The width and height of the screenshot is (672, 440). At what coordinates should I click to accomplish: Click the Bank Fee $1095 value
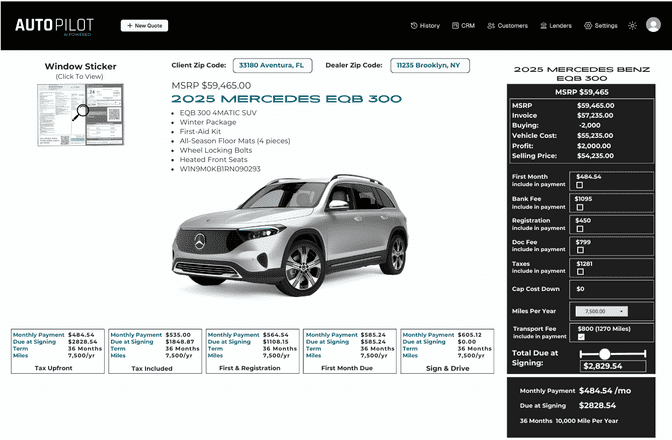pos(583,199)
